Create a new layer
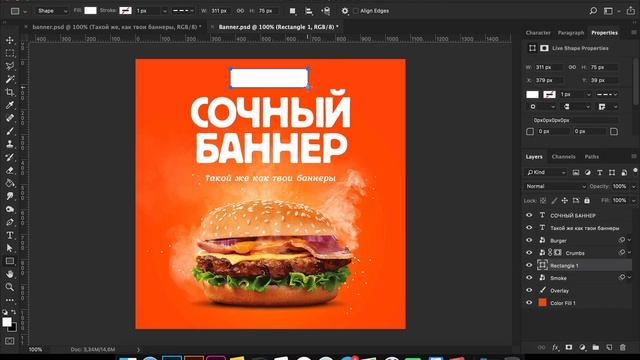The image size is (640, 360). coord(609,347)
